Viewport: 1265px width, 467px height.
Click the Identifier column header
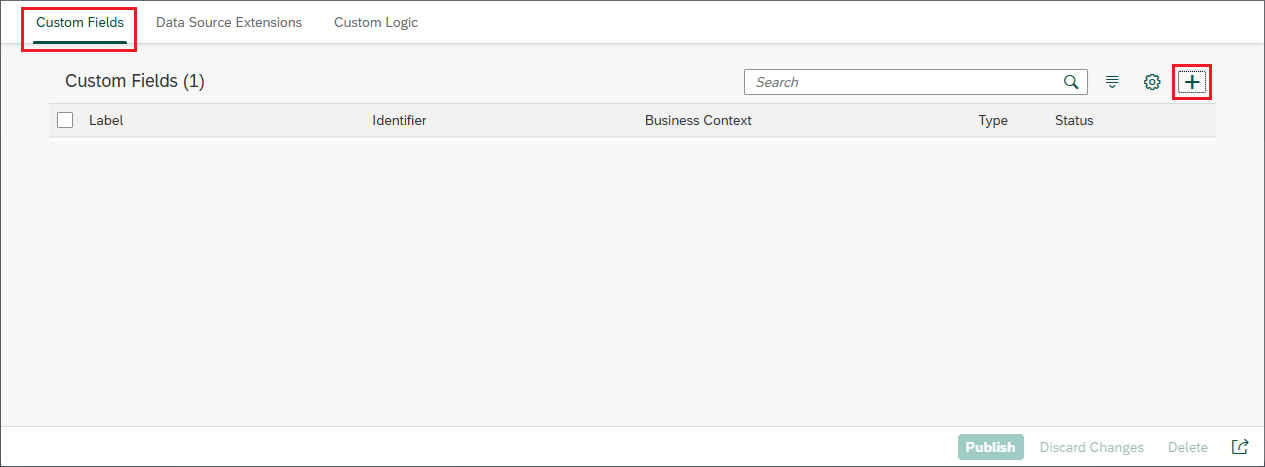click(399, 120)
